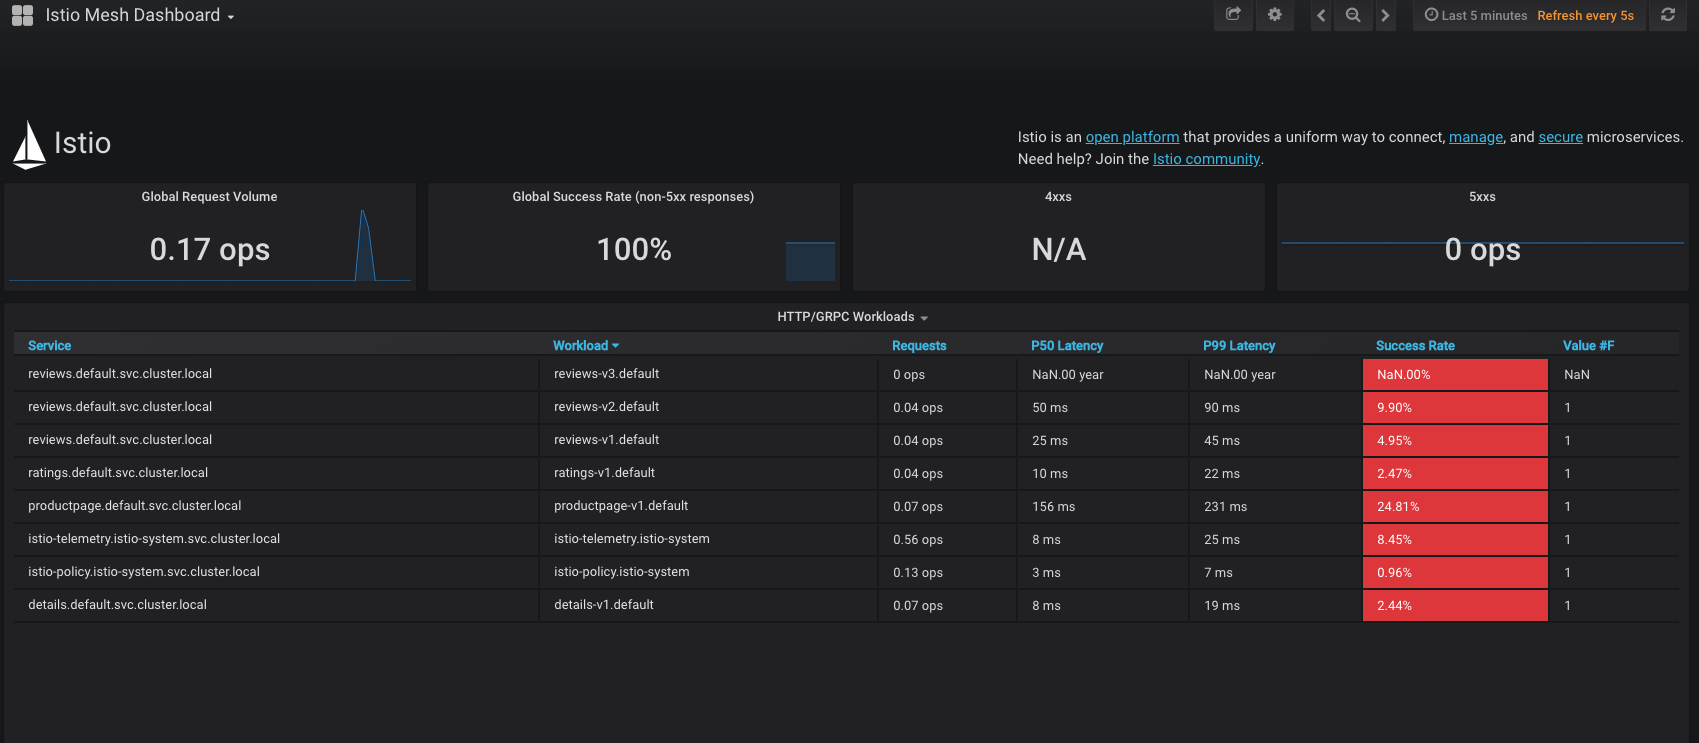Click the Refresh every 5s setting

pos(1585,15)
